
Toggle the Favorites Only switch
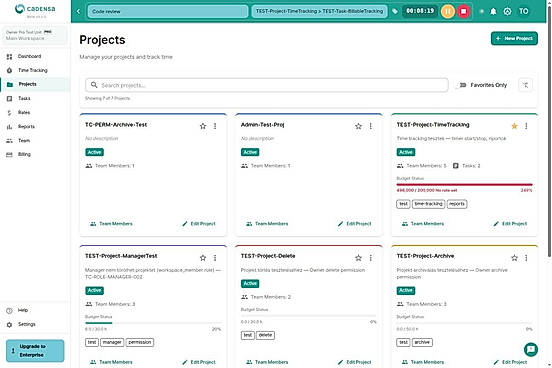click(x=462, y=85)
